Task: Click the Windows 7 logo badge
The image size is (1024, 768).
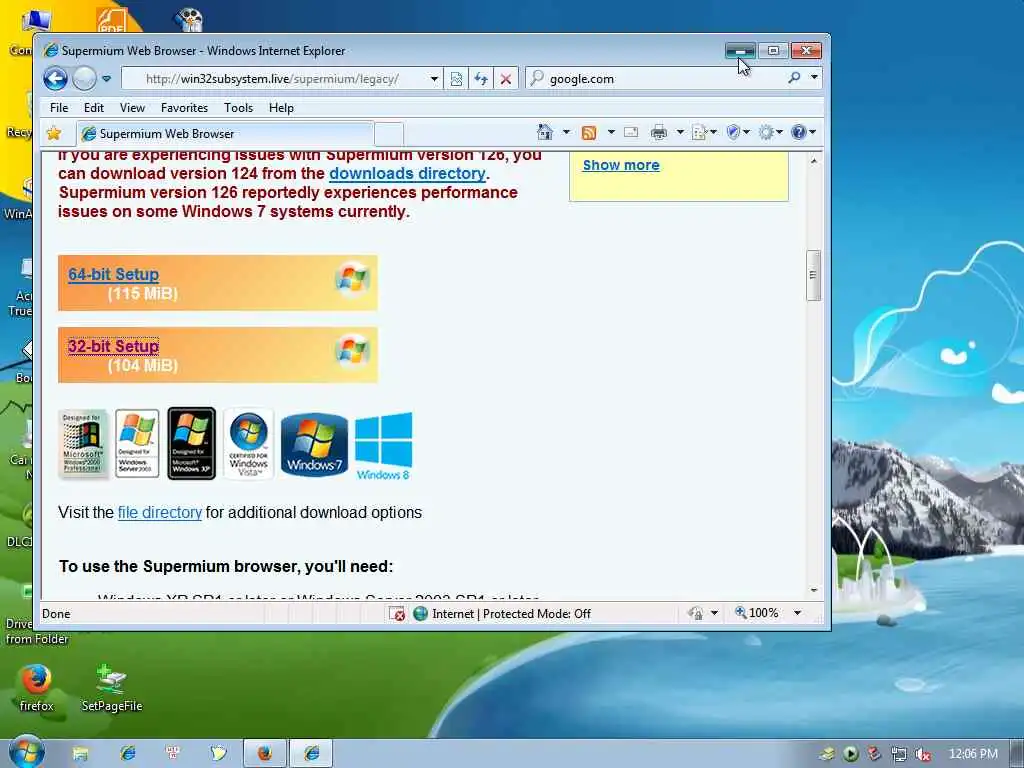Action: click(x=314, y=445)
